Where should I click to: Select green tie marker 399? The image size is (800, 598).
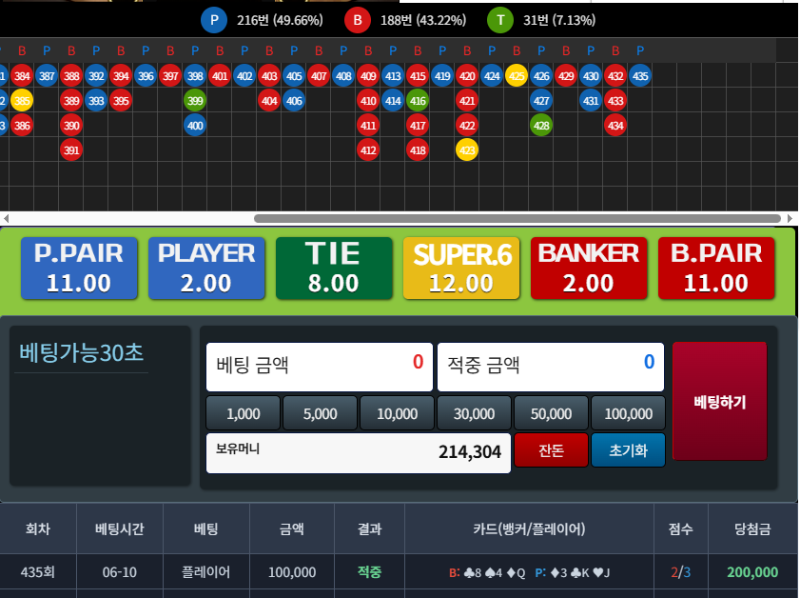point(195,101)
